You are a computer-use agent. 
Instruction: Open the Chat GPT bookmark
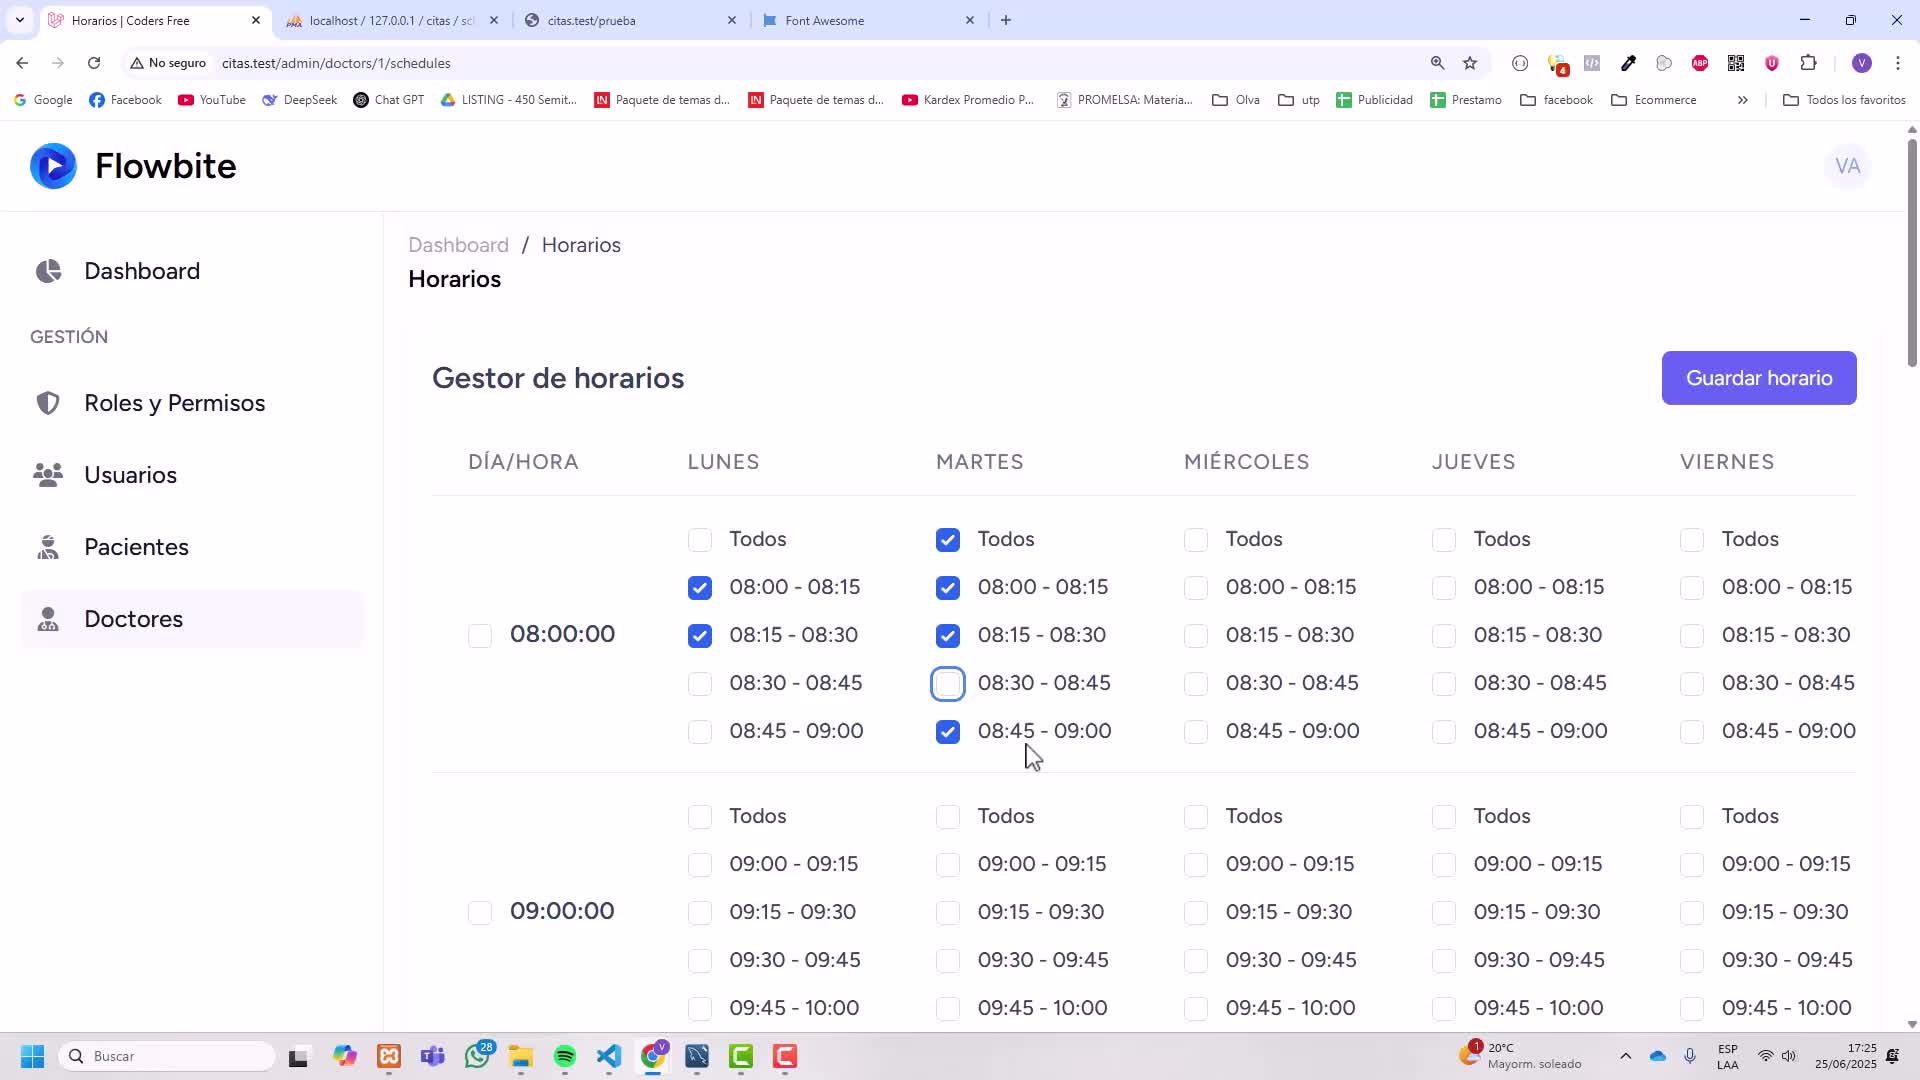389,100
